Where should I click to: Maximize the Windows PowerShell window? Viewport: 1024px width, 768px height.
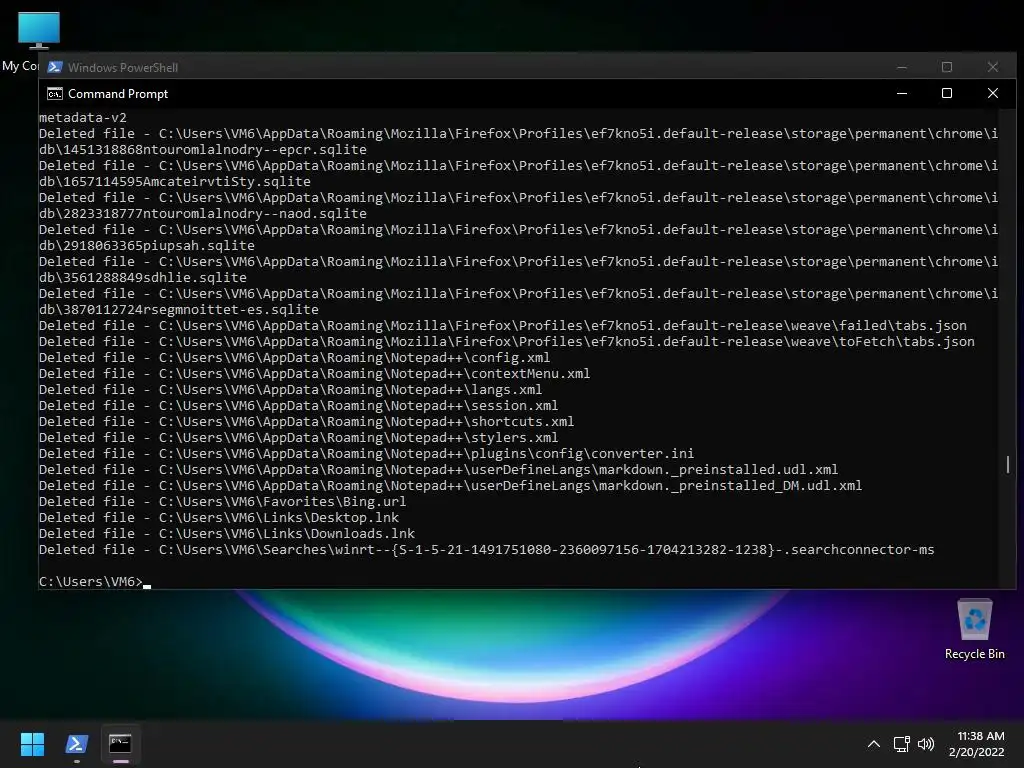[946, 67]
